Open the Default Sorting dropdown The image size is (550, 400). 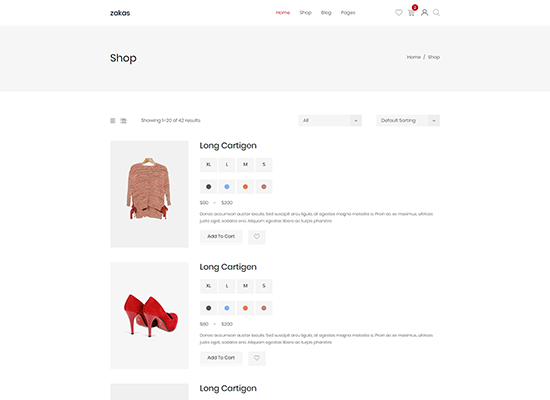408,120
